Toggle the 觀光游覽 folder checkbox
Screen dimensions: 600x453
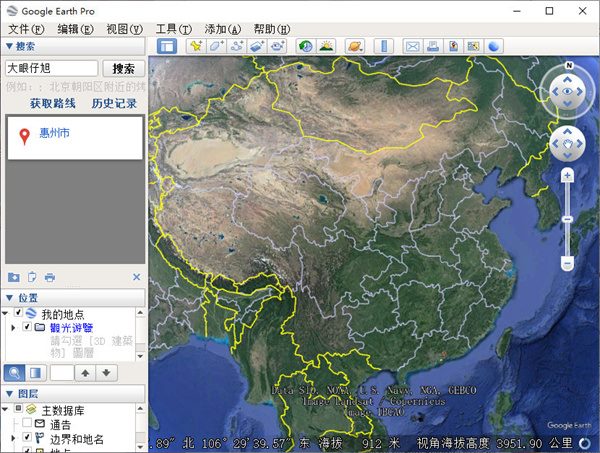[26, 327]
